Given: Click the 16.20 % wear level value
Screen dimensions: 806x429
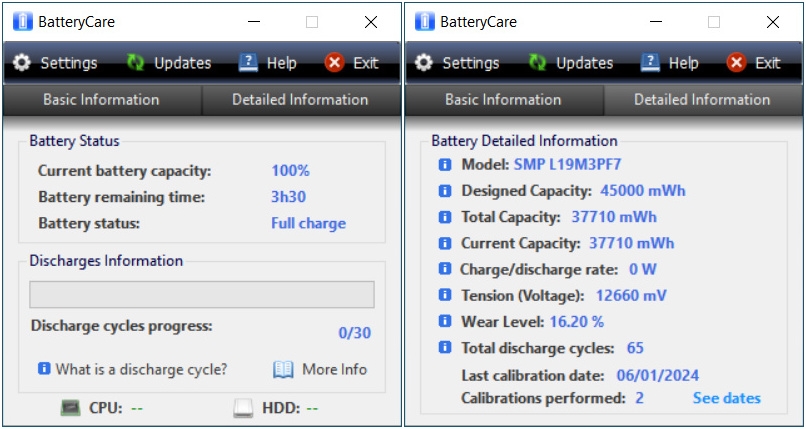Looking at the screenshot, I should point(577,322).
